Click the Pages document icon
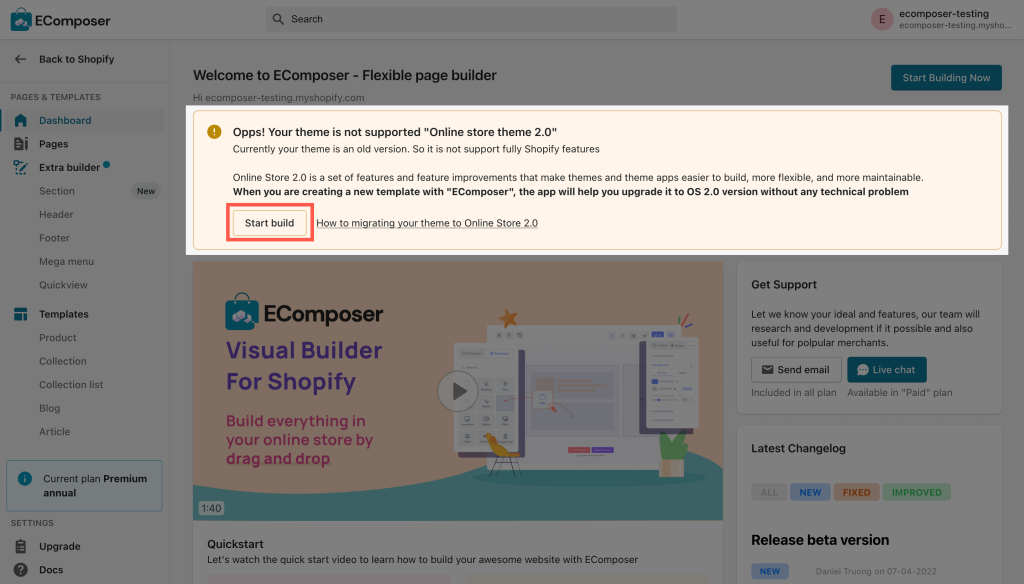1024x584 pixels. pyautogui.click(x=20, y=144)
